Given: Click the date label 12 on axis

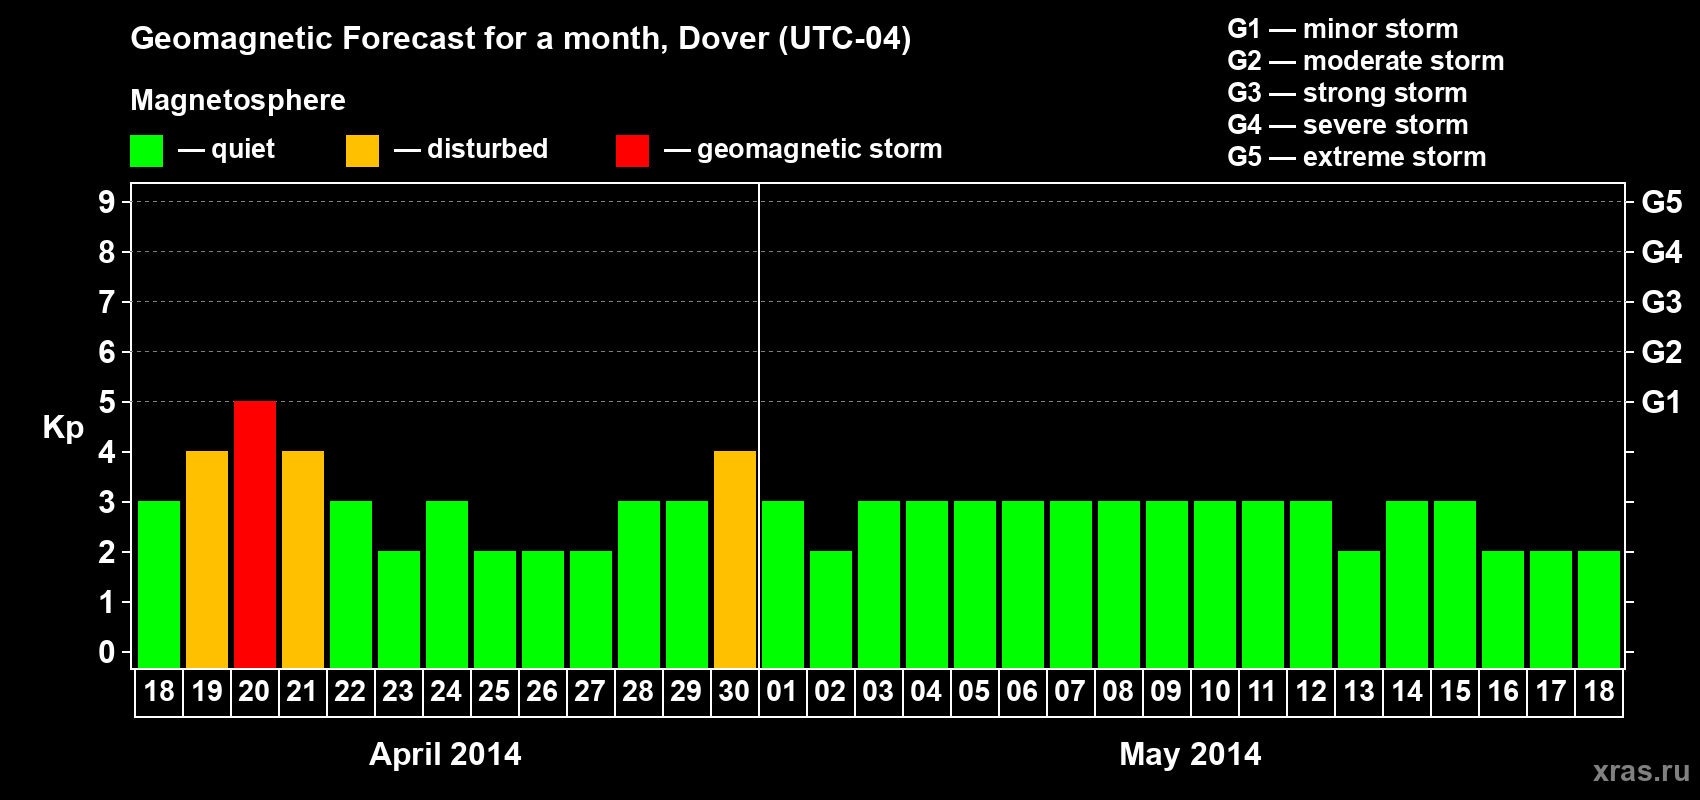Looking at the screenshot, I should [x=1311, y=691].
